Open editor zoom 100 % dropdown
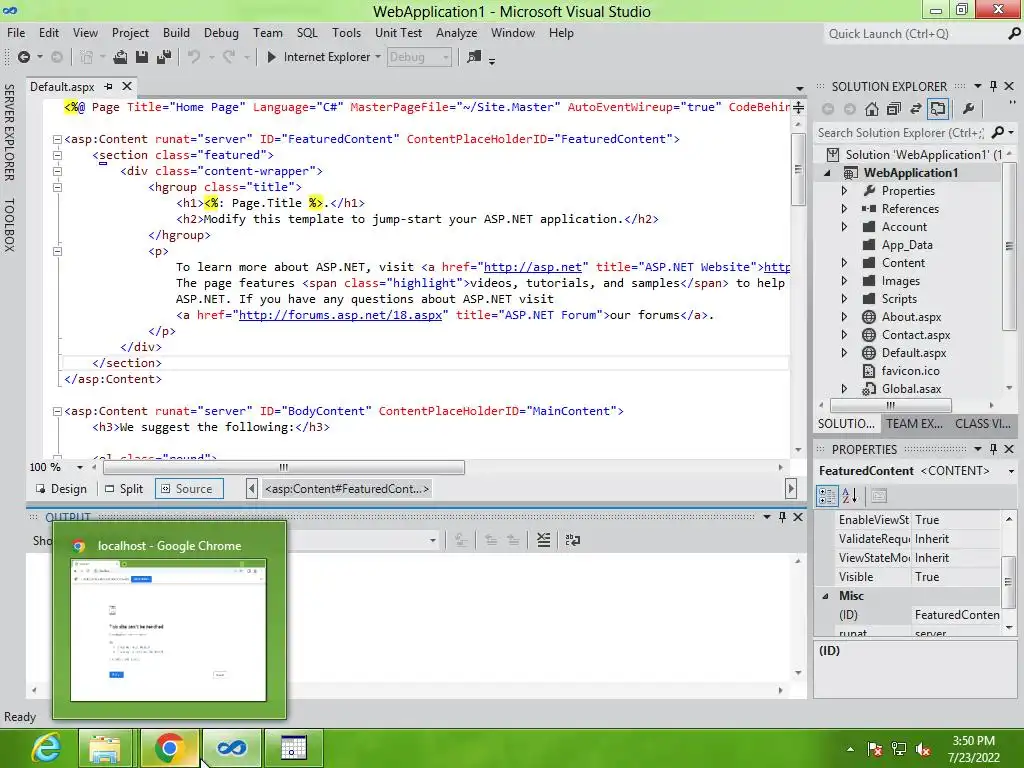 pyautogui.click(x=80, y=468)
